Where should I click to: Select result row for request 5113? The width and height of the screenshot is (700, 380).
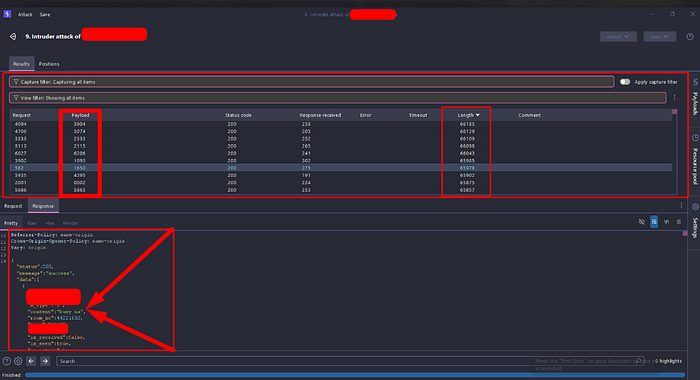[341, 146]
